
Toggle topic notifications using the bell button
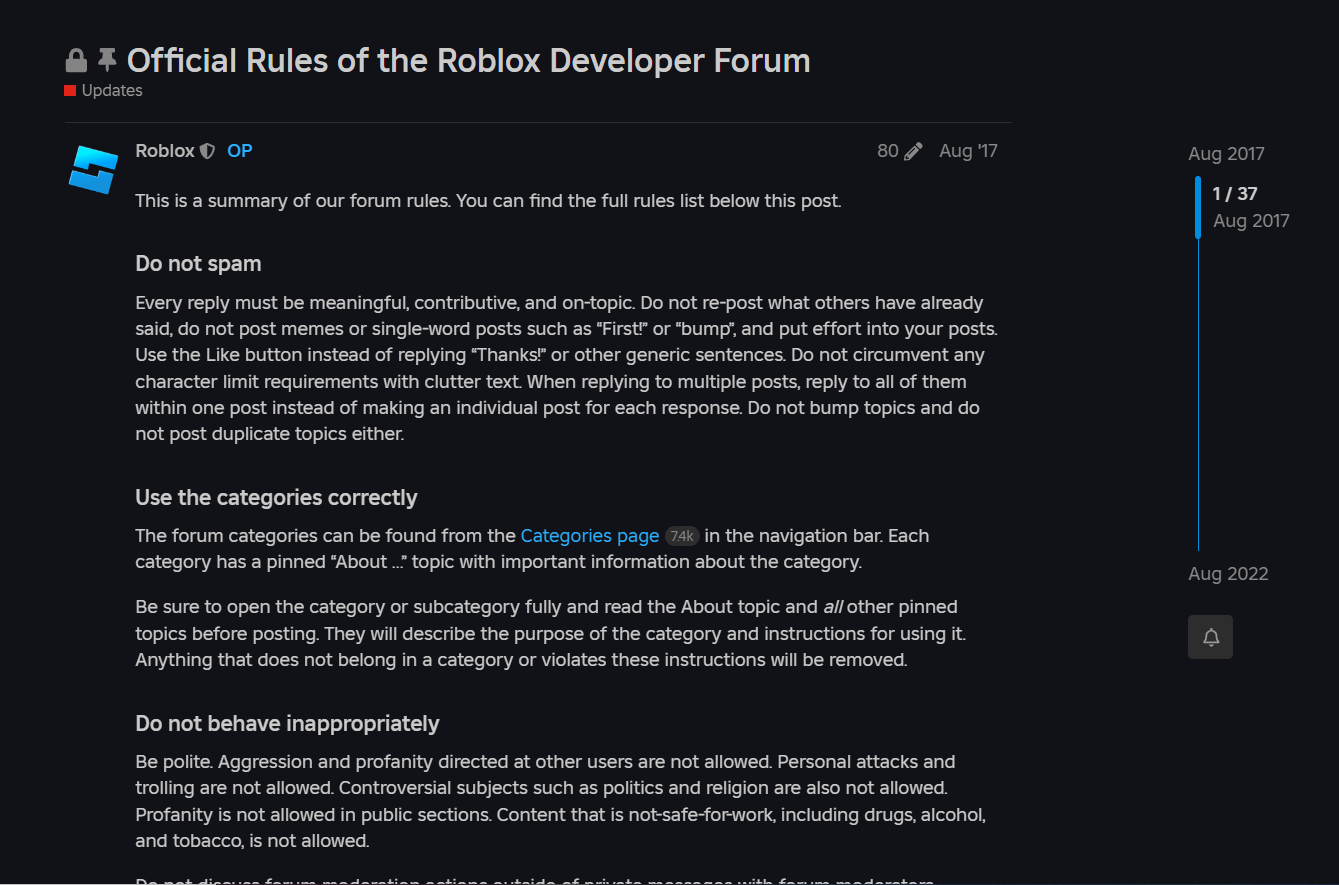(1210, 637)
